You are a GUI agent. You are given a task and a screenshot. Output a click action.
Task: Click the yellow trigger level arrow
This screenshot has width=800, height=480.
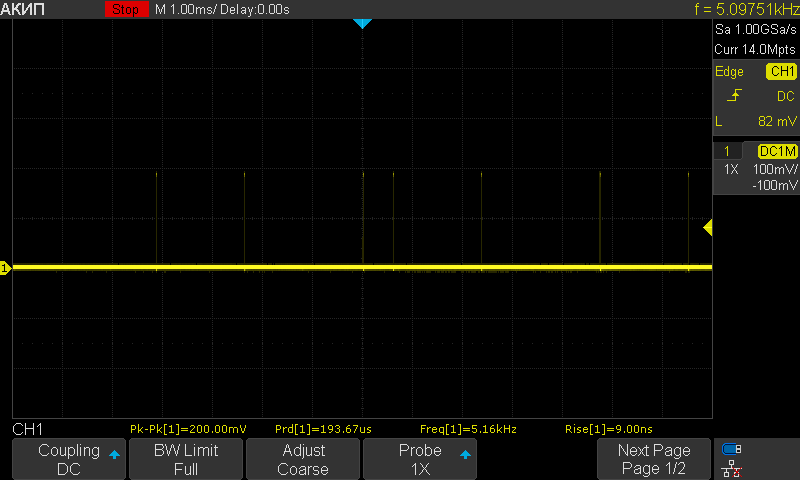pos(708,228)
